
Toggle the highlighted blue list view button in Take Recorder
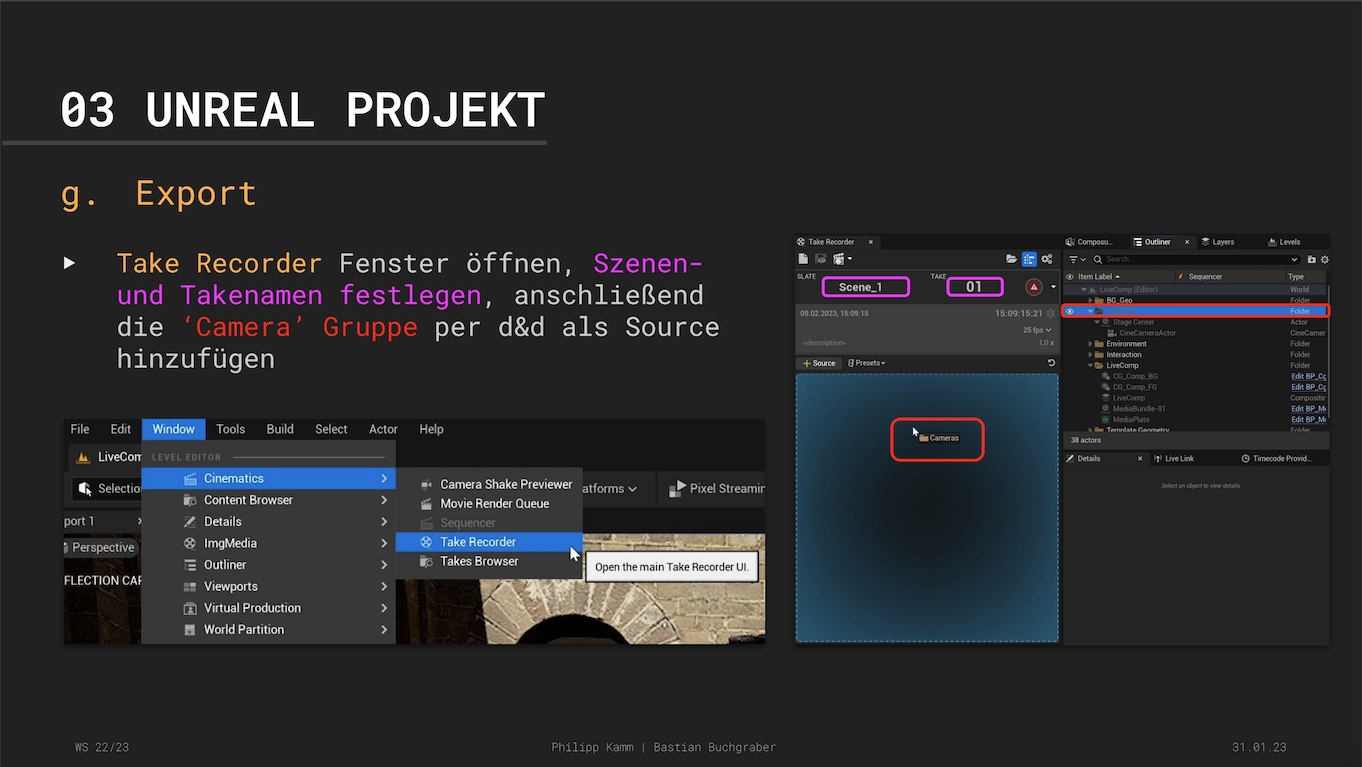point(1029,259)
